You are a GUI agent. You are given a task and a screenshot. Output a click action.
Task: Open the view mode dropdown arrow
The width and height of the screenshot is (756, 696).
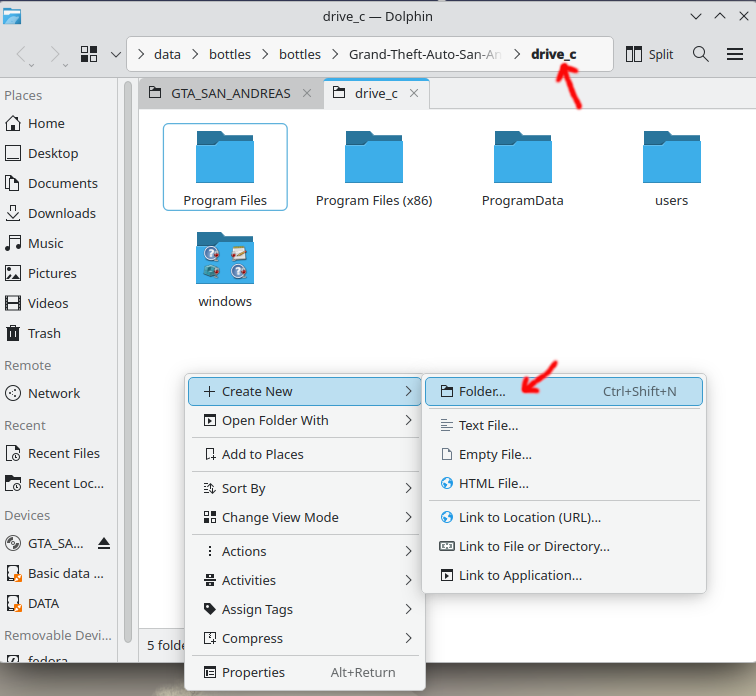(x=116, y=54)
